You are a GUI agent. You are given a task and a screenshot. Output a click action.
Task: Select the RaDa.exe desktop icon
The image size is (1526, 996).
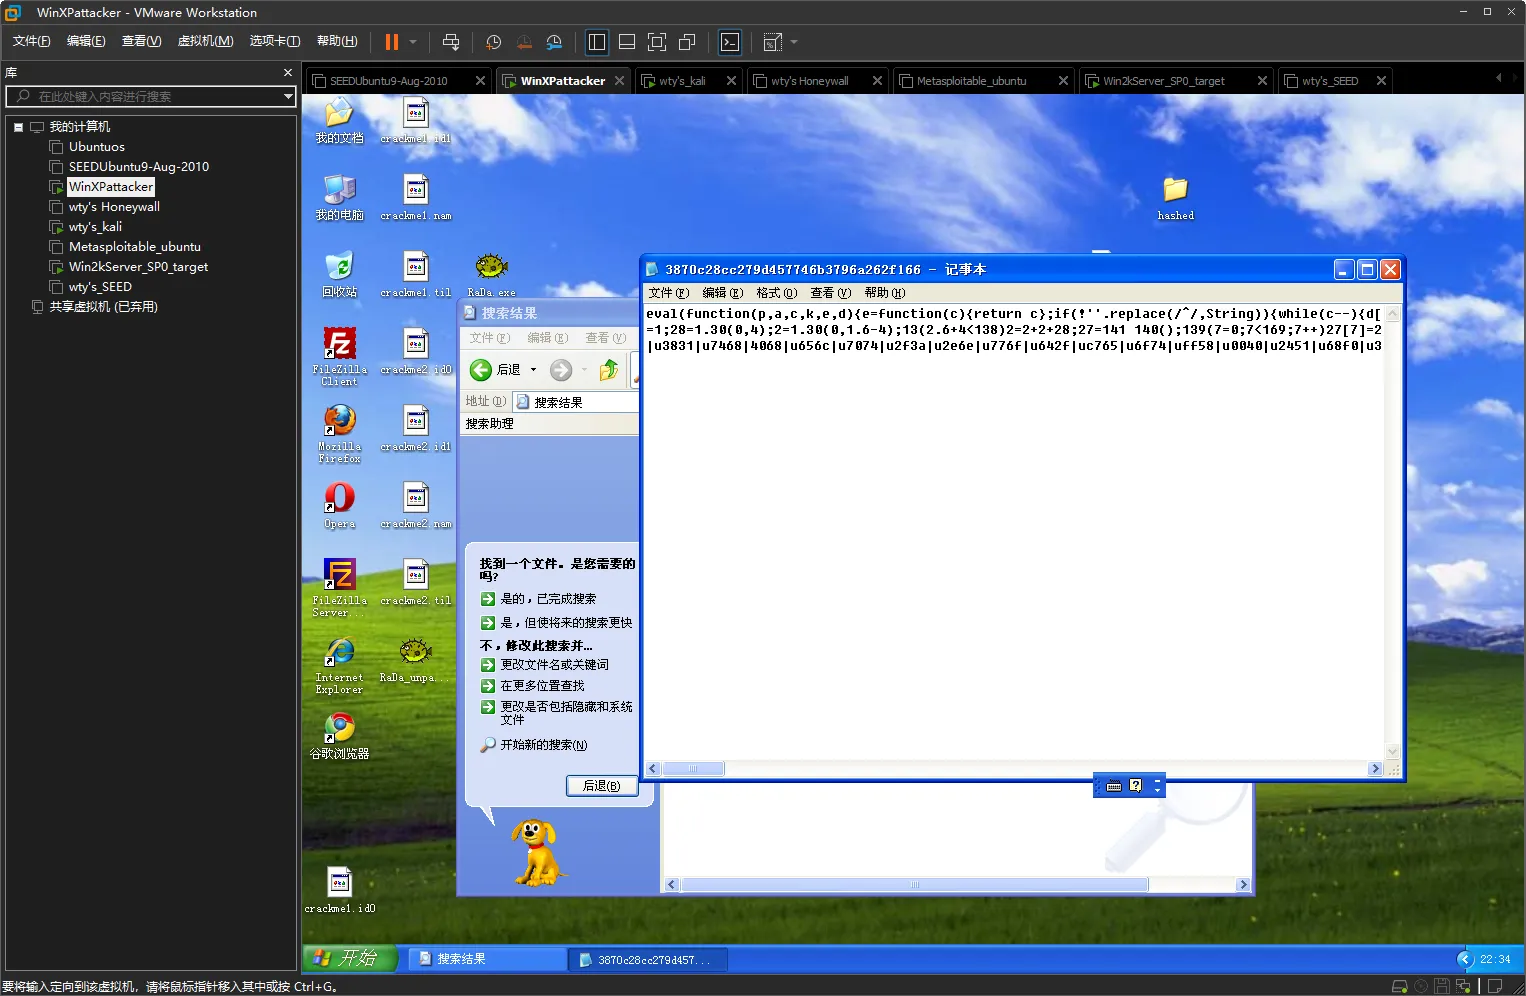click(491, 275)
